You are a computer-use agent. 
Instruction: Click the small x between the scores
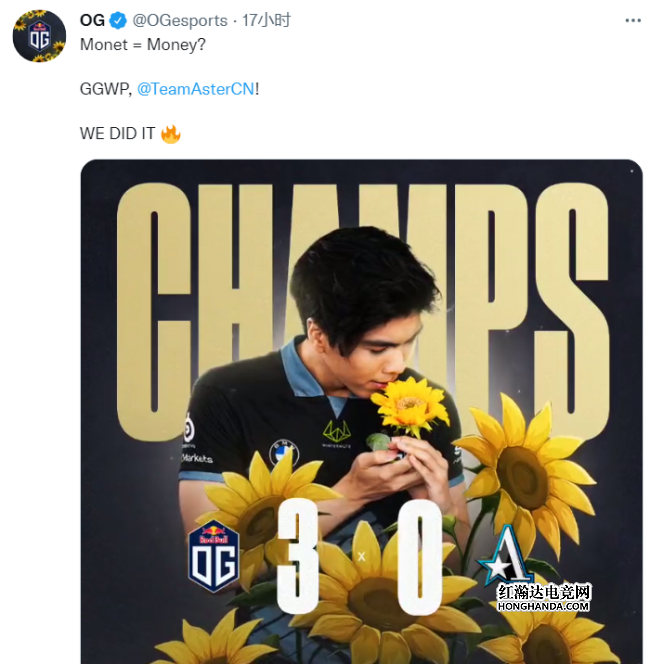(x=361, y=555)
